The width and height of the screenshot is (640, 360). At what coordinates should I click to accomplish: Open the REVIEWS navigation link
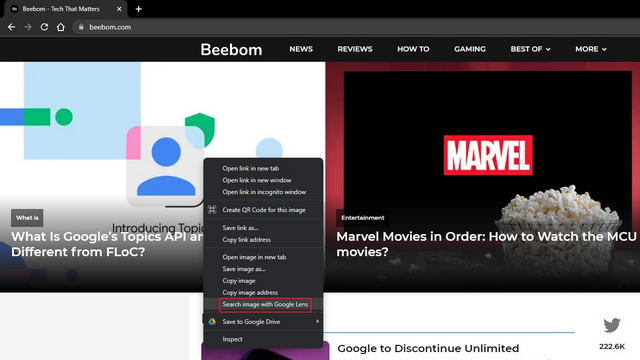355,49
